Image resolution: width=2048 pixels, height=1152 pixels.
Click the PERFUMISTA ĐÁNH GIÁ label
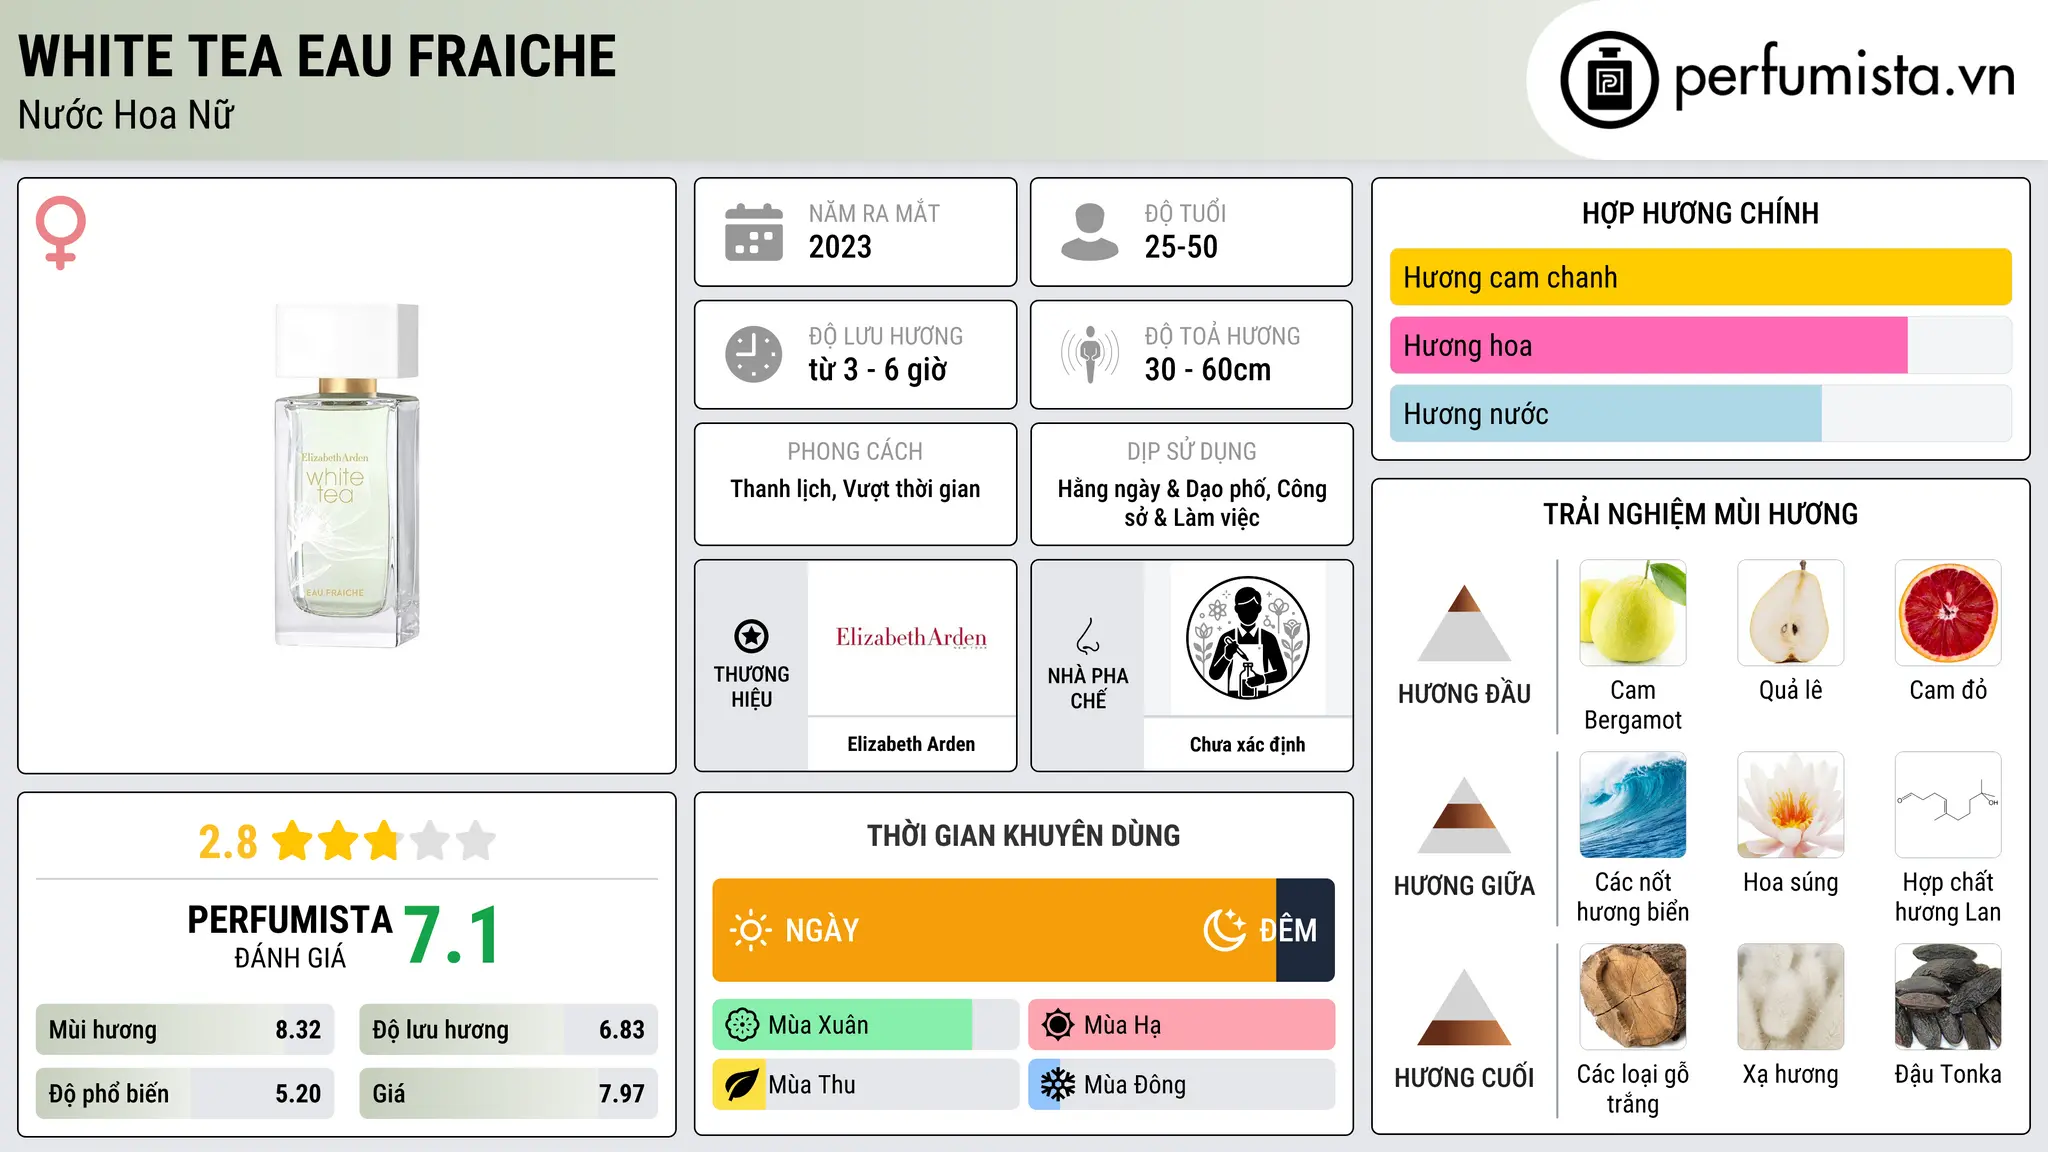[x=290, y=936]
